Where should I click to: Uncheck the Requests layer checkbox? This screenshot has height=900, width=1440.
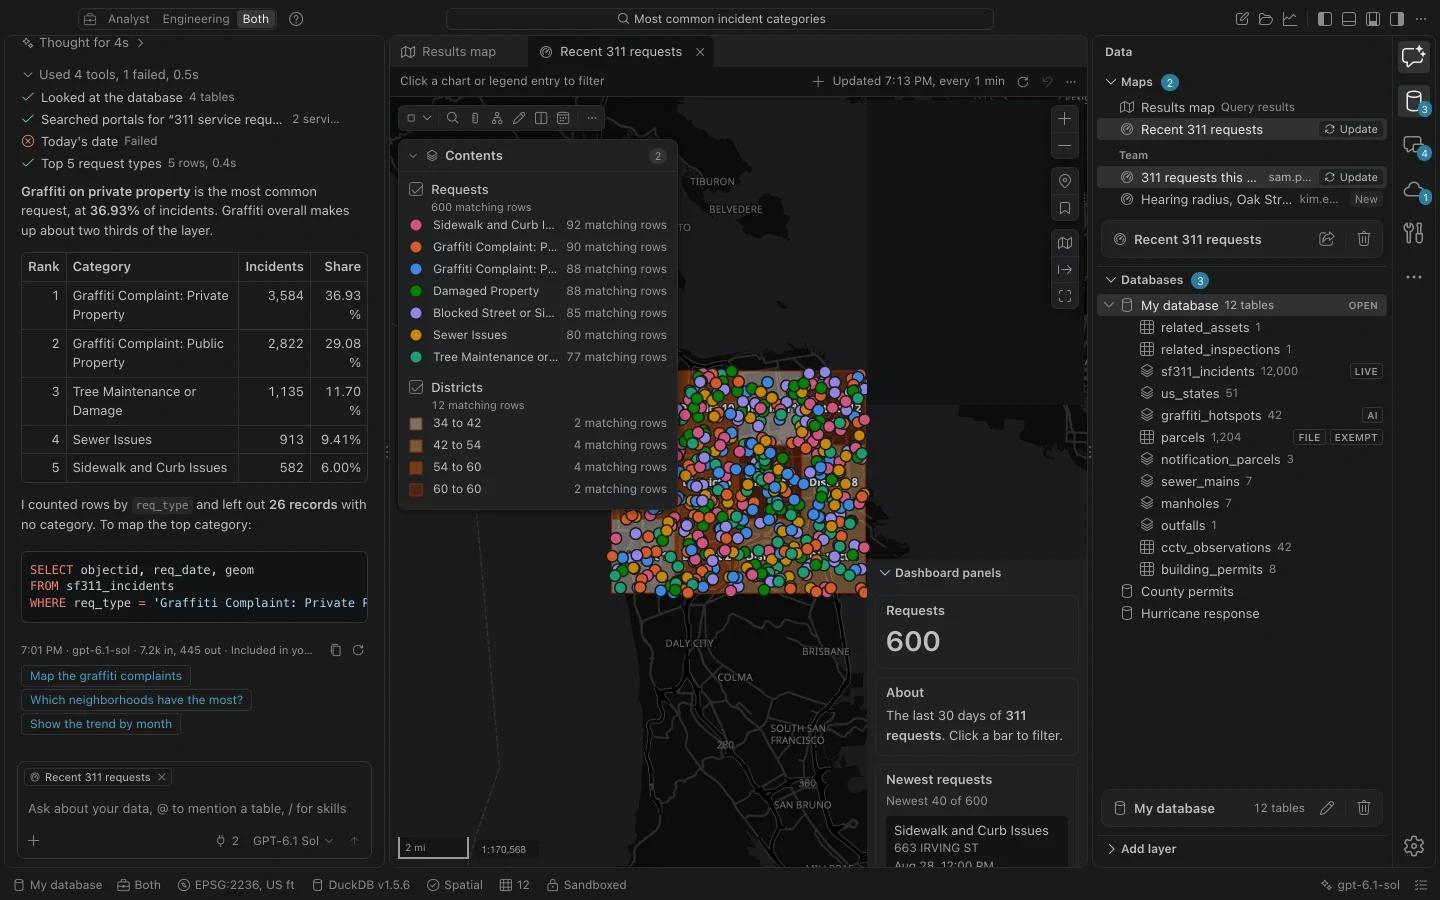pyautogui.click(x=417, y=189)
